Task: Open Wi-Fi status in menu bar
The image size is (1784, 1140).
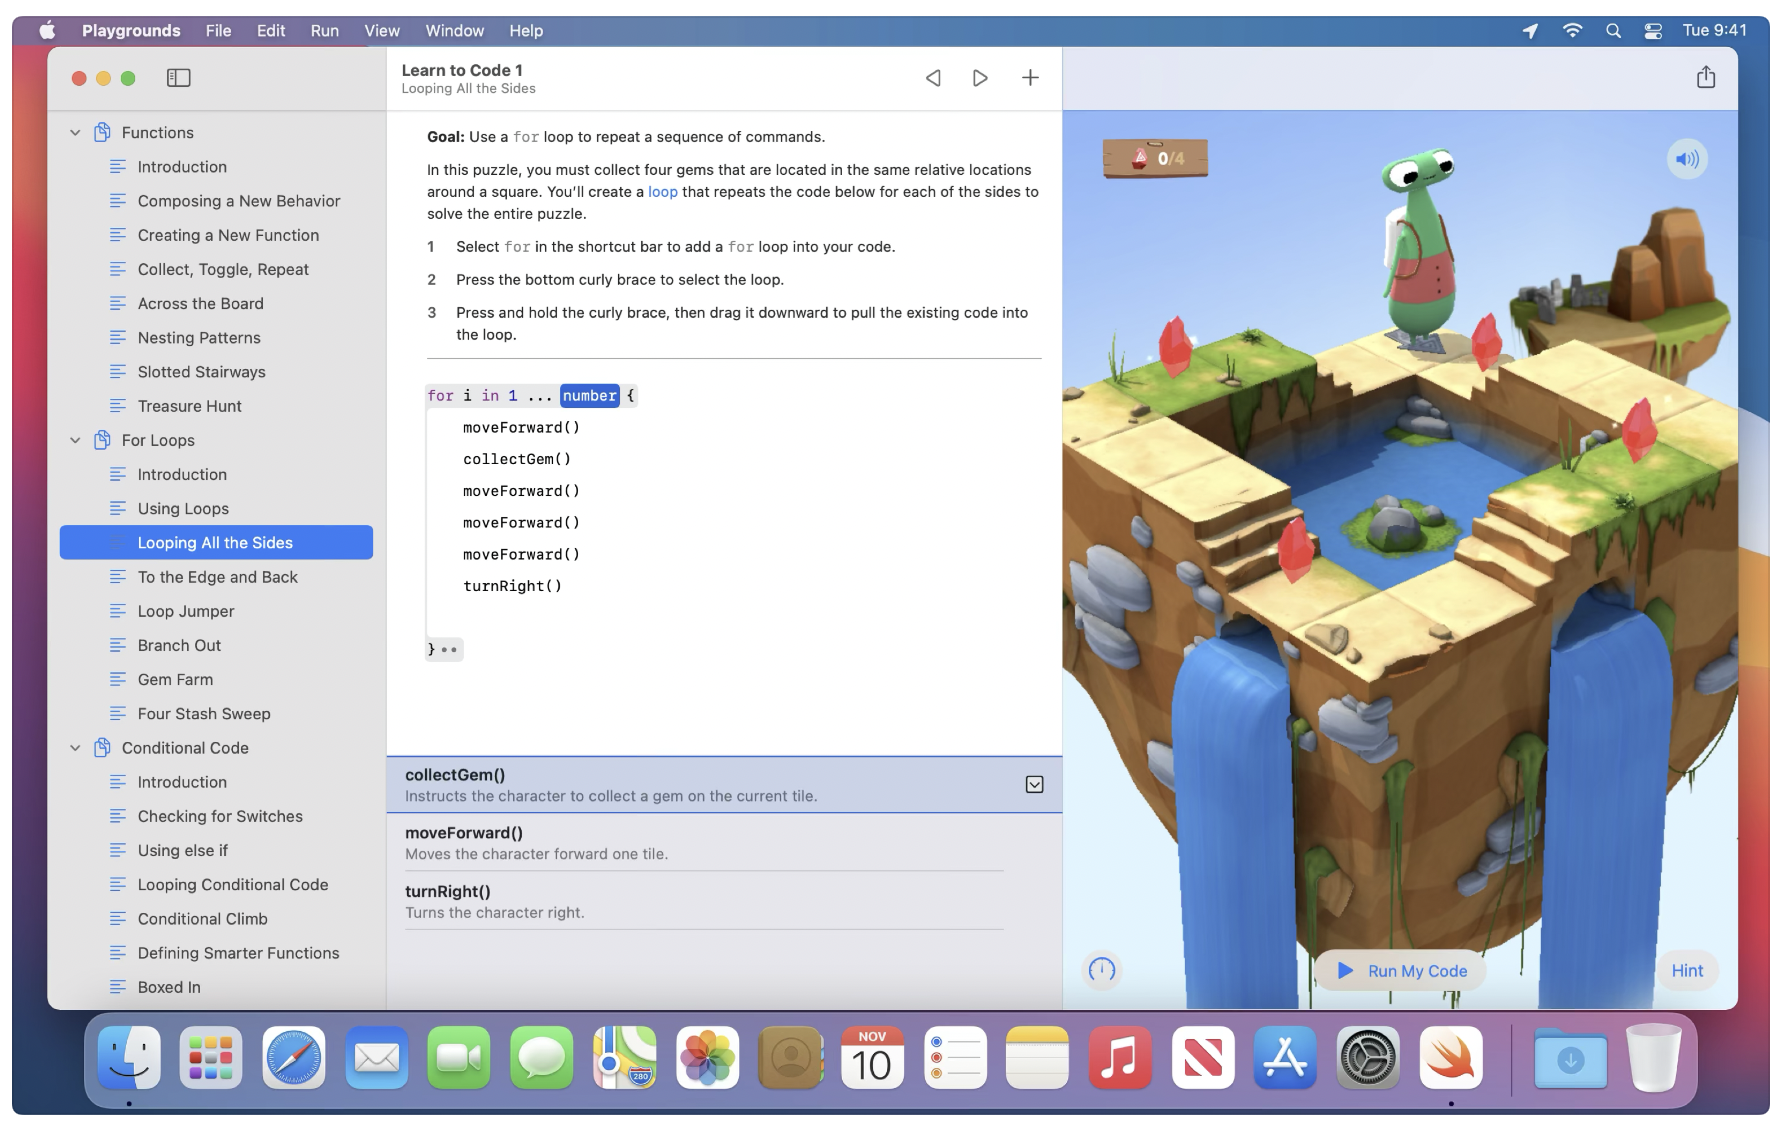Action: click(1572, 31)
